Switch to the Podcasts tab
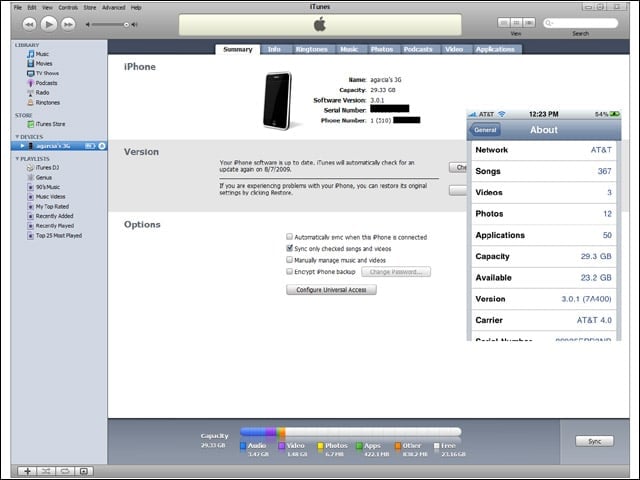The image size is (640, 480). click(418, 49)
